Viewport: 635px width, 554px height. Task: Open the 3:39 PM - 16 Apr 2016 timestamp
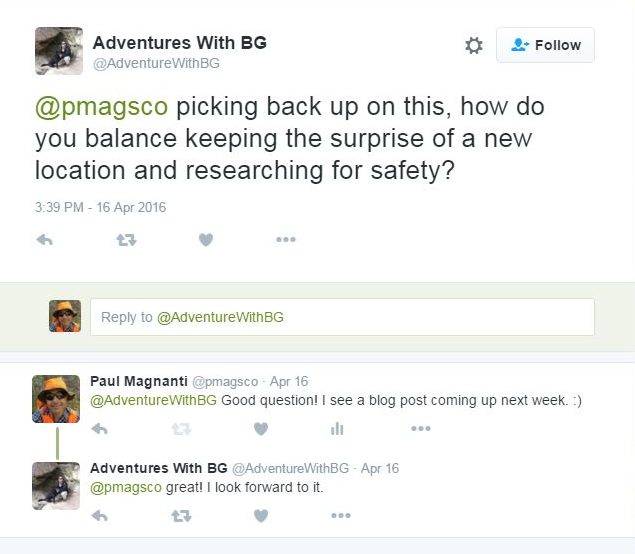point(100,208)
